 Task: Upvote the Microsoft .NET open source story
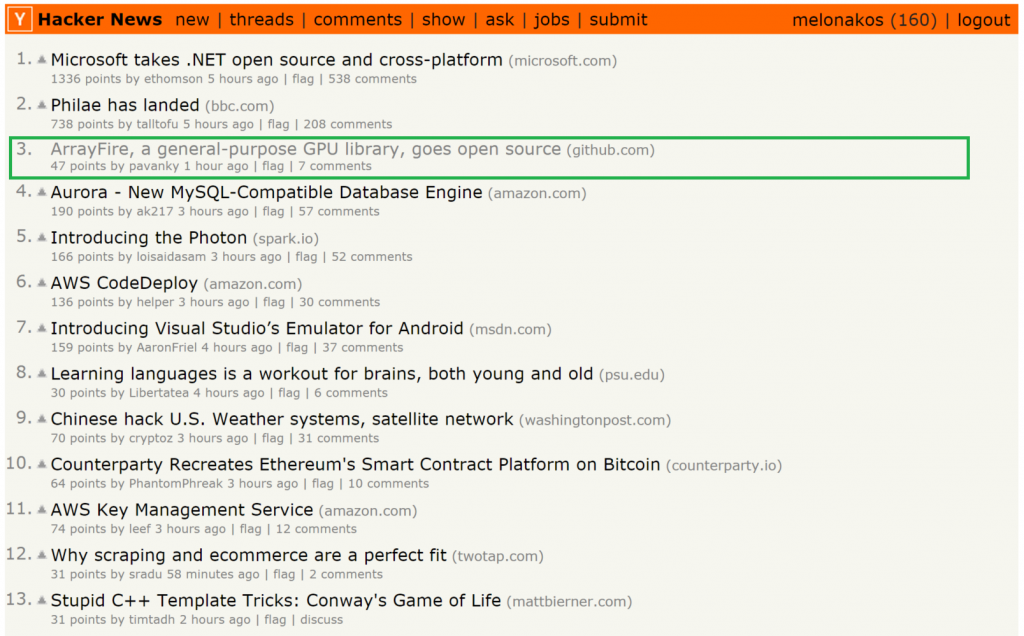[42, 60]
